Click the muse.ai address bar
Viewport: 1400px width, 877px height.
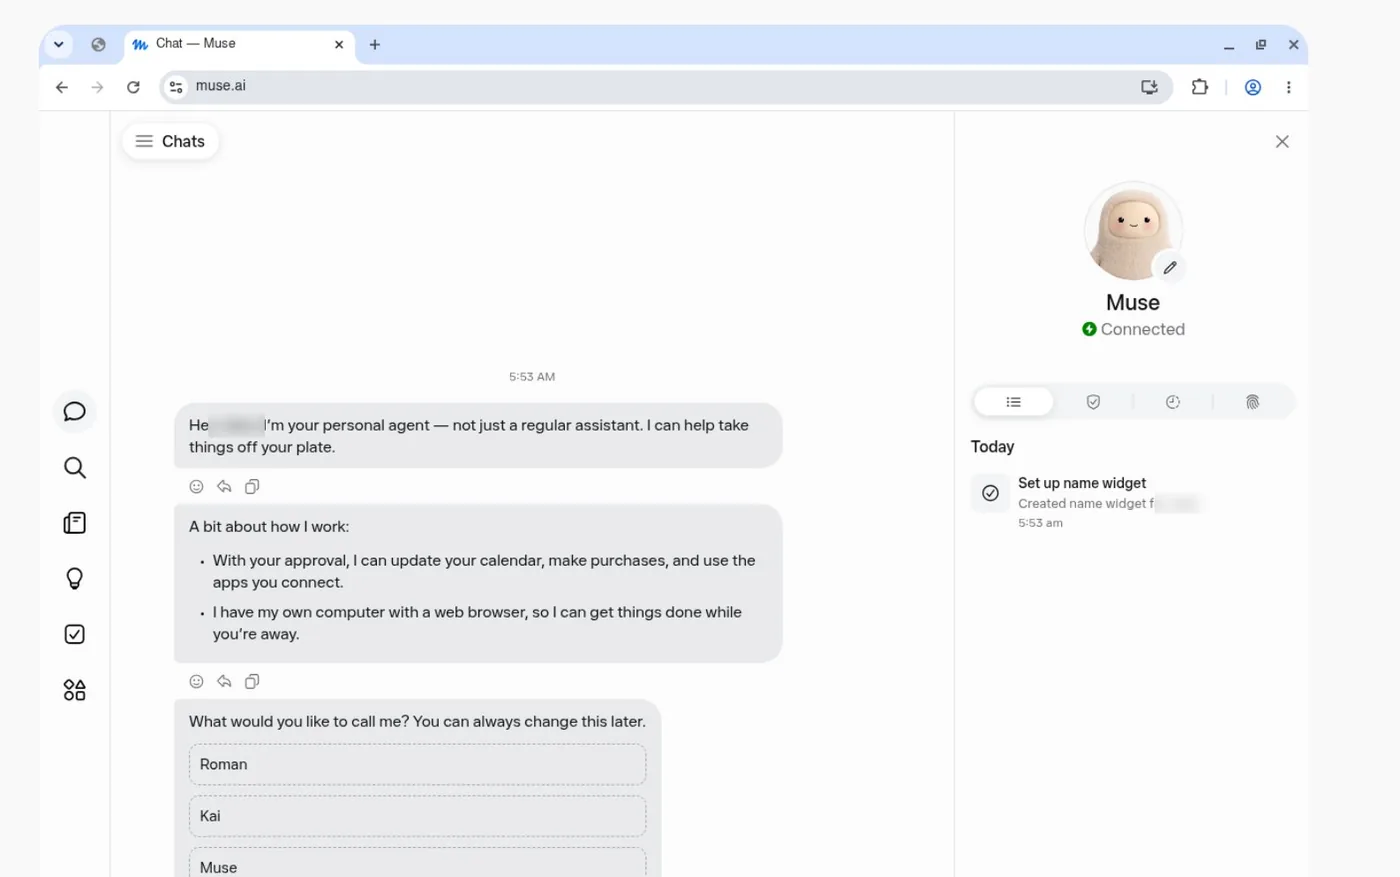666,87
